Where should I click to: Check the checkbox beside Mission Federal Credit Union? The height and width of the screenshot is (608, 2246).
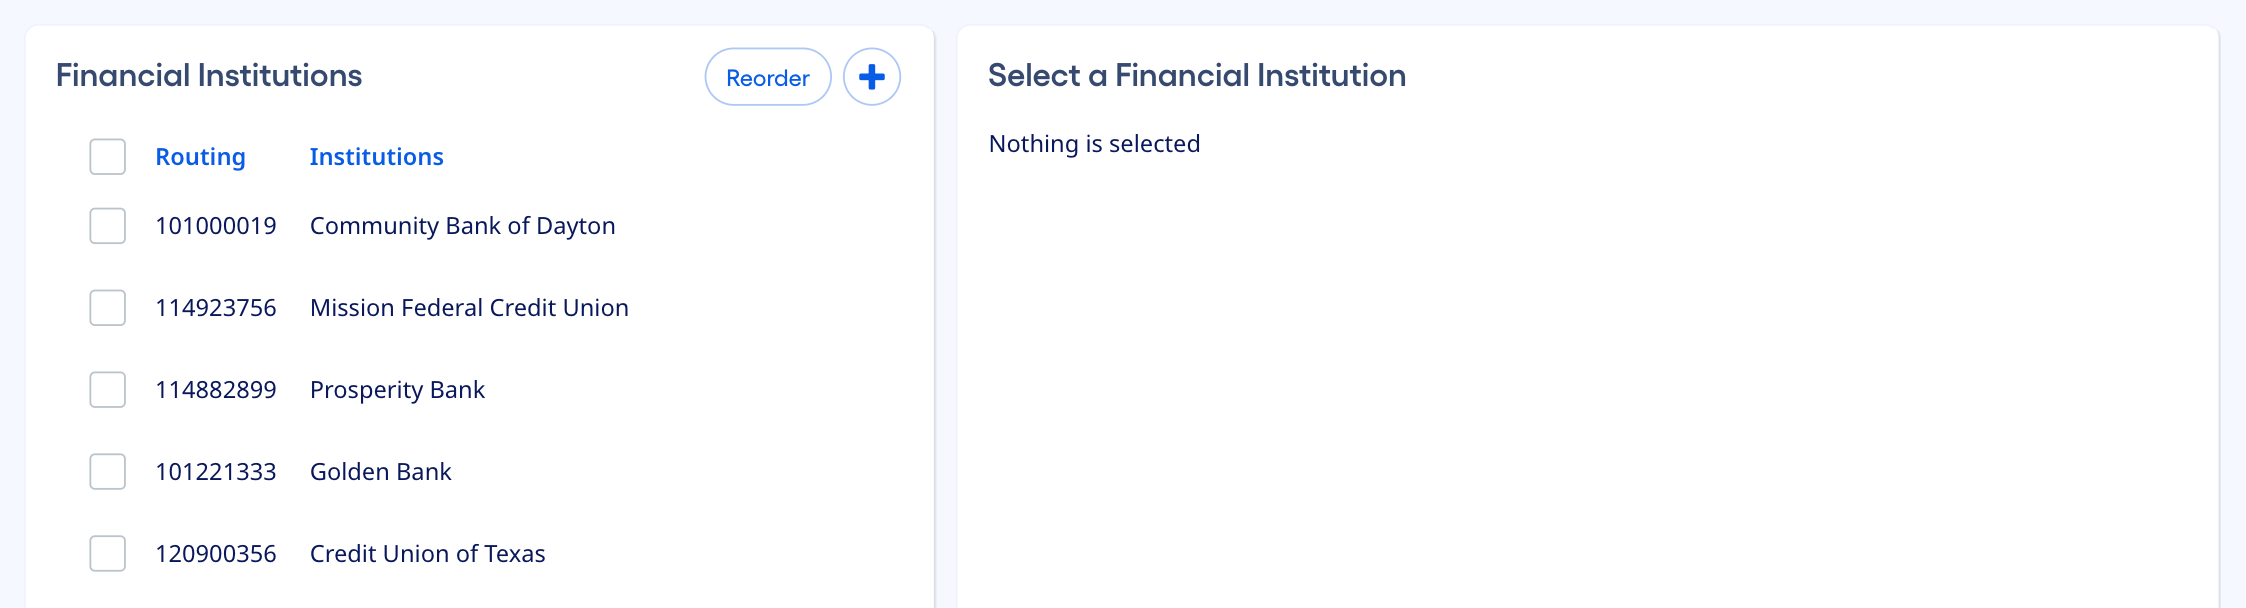[107, 308]
